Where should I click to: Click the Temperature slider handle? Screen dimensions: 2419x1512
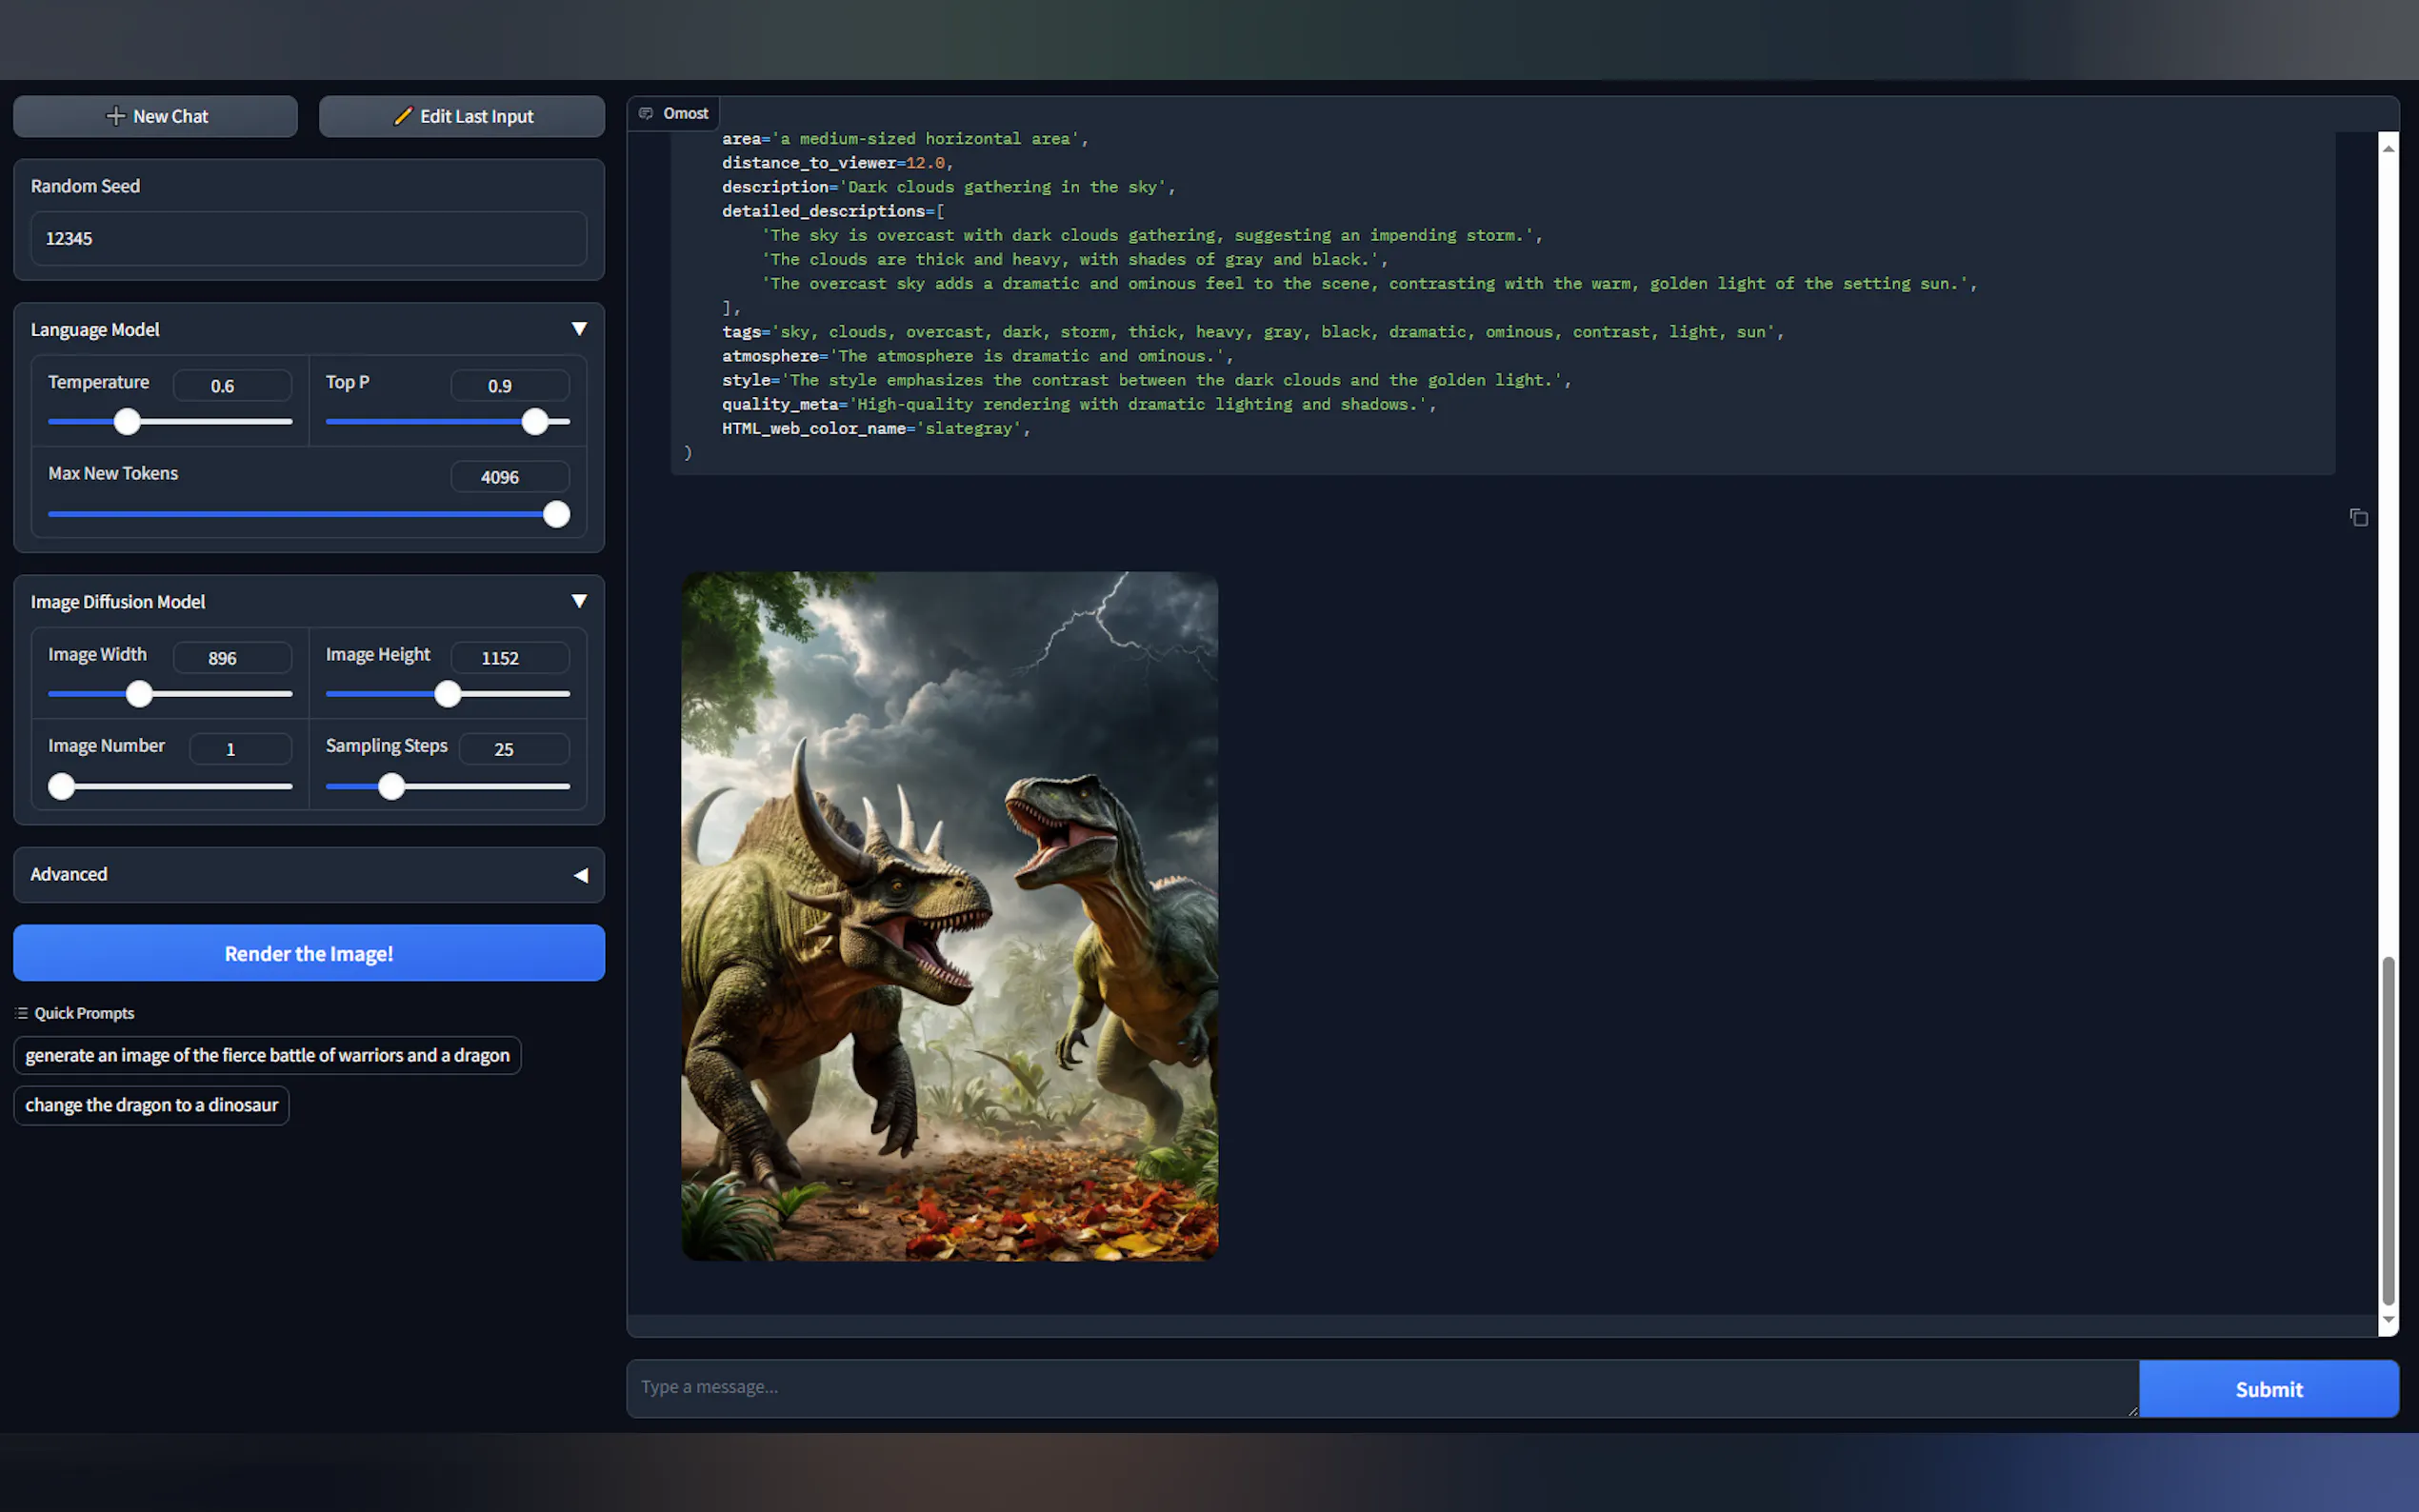point(127,422)
